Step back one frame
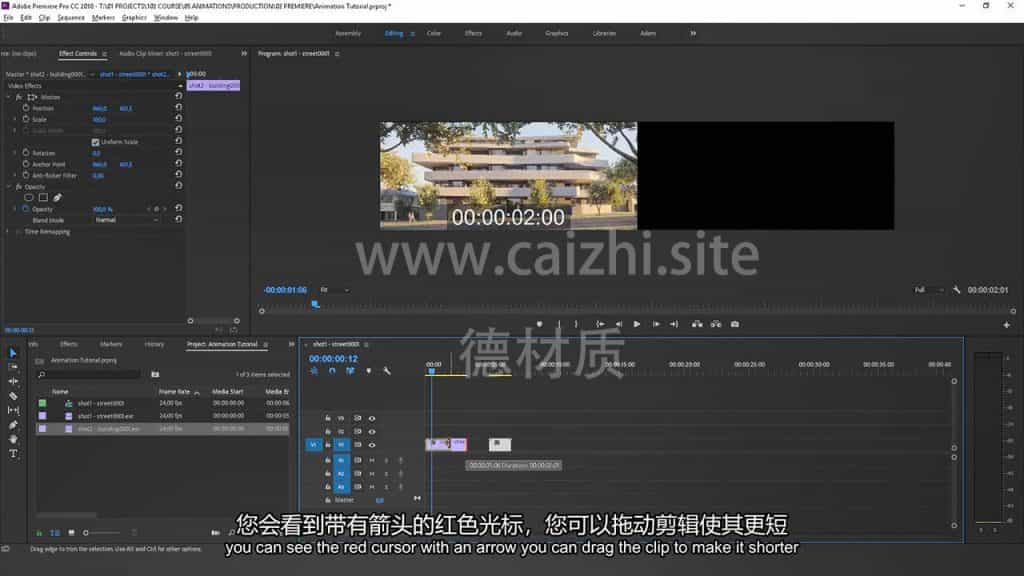This screenshot has height=576, width=1024. pos(618,324)
